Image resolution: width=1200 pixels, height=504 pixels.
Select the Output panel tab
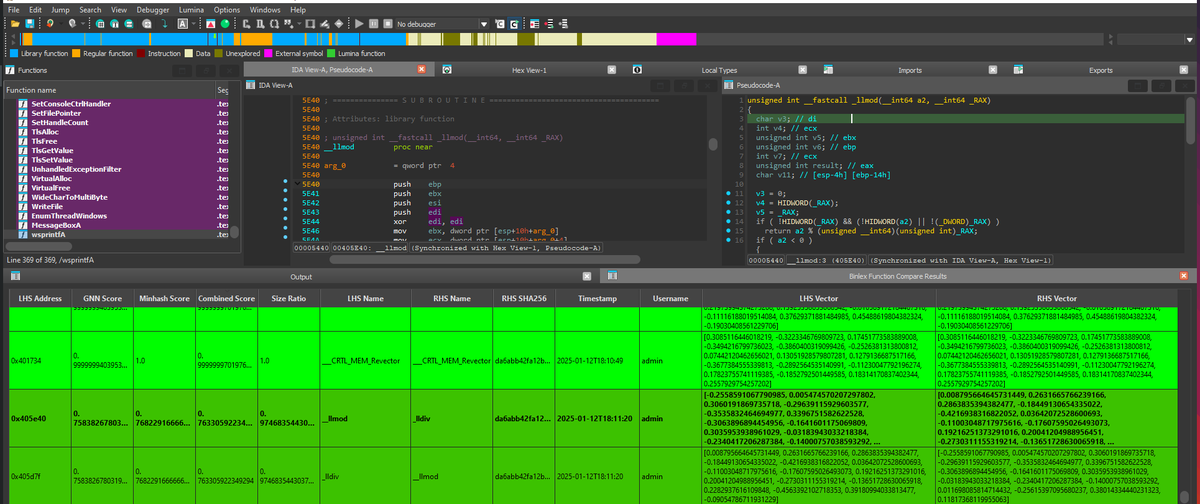[301, 276]
